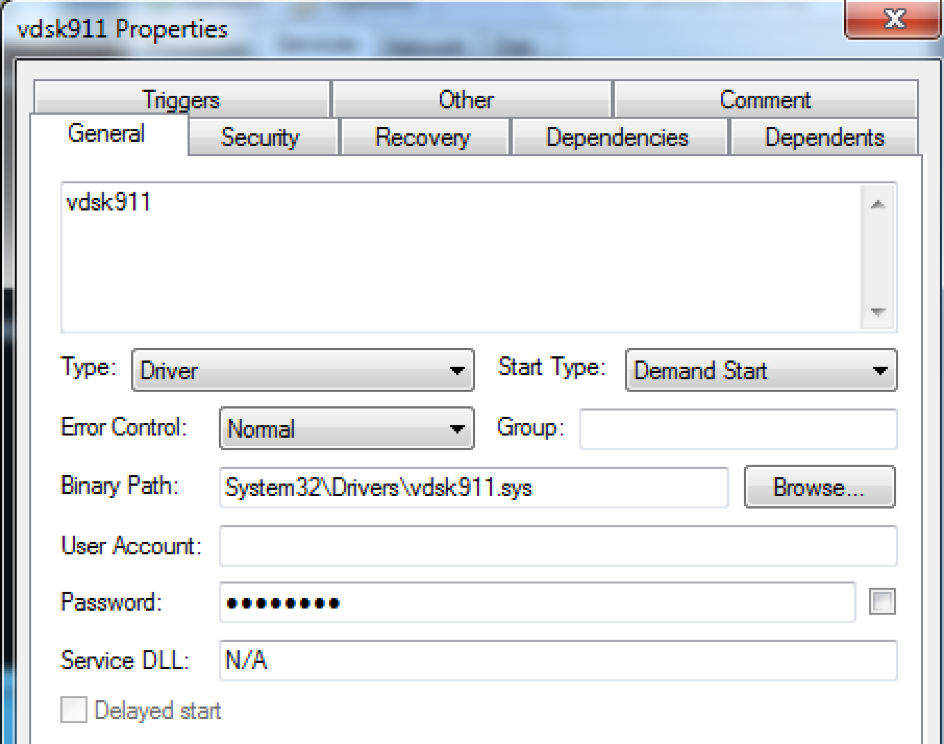Click the Group text field
944x744 pixels.
[x=738, y=429]
